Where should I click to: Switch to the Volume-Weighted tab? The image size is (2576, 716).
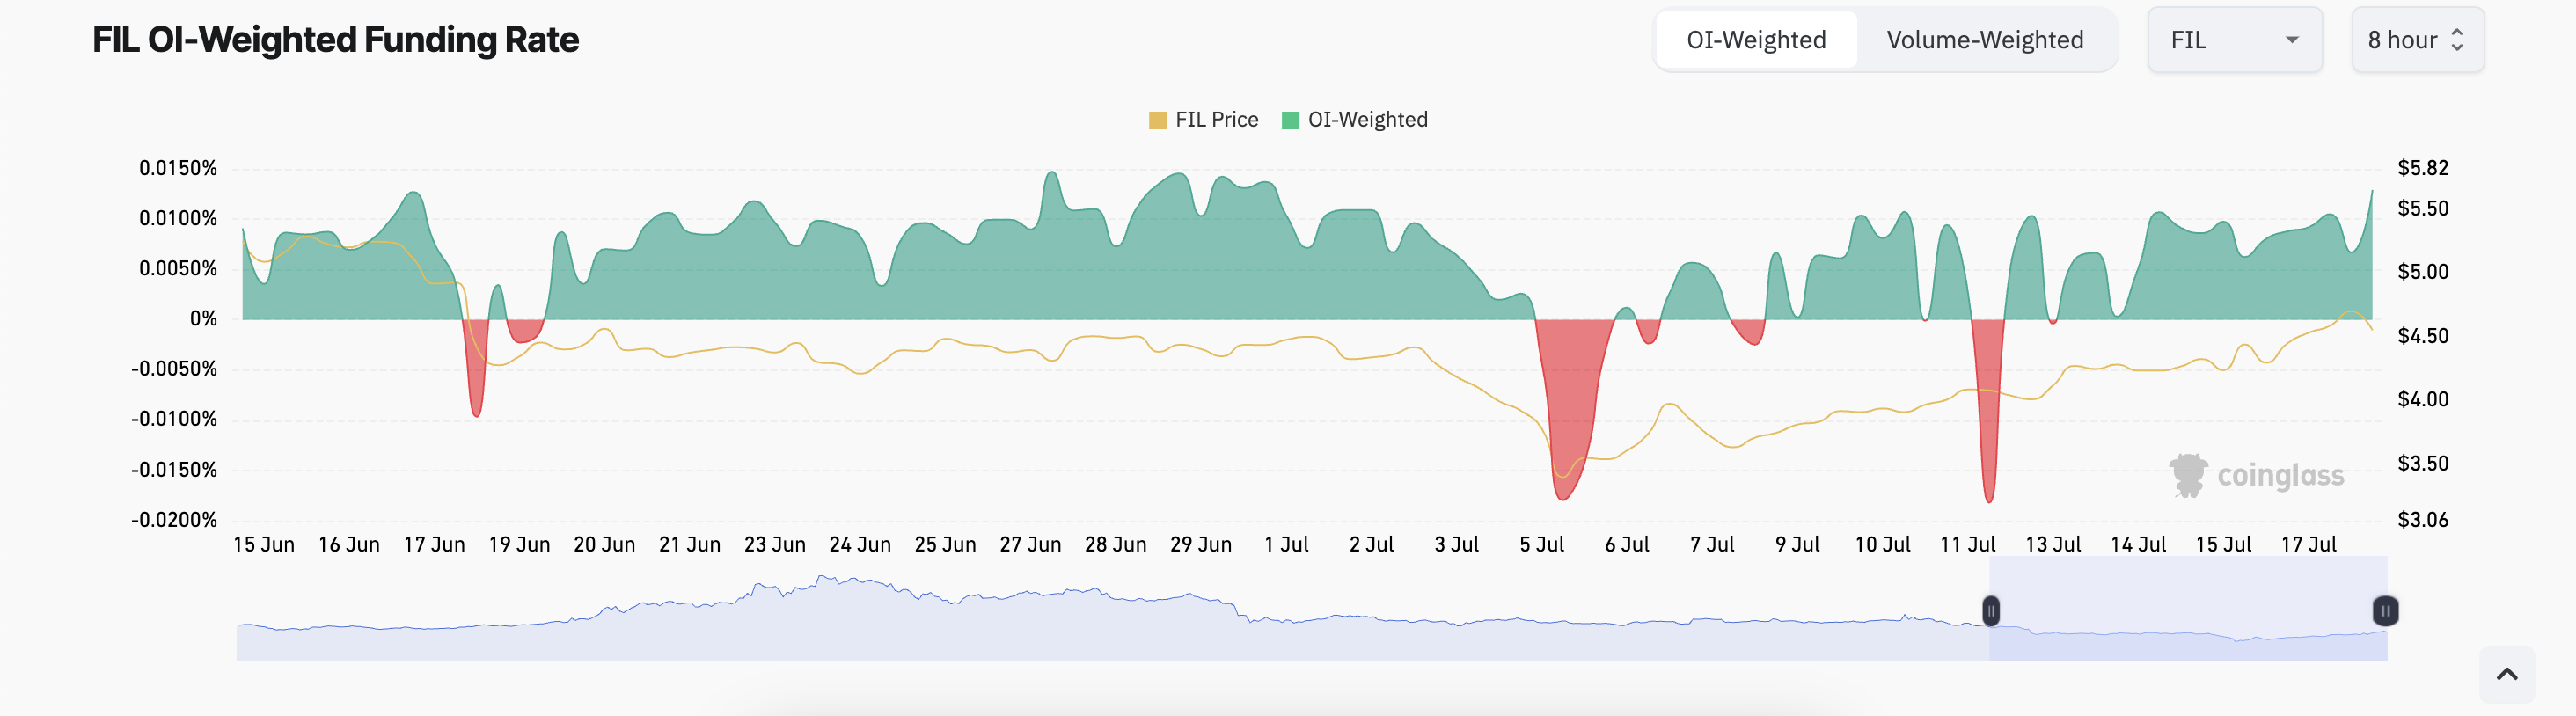coord(1984,40)
